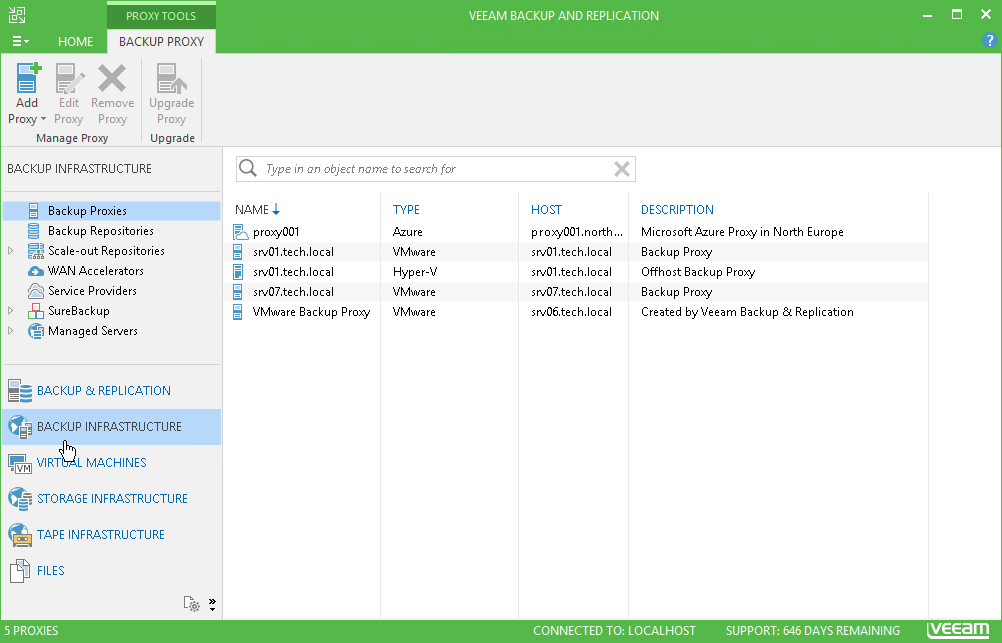1002x643 pixels.
Task: Select Managed Servers tree node
Action: [x=93, y=331]
